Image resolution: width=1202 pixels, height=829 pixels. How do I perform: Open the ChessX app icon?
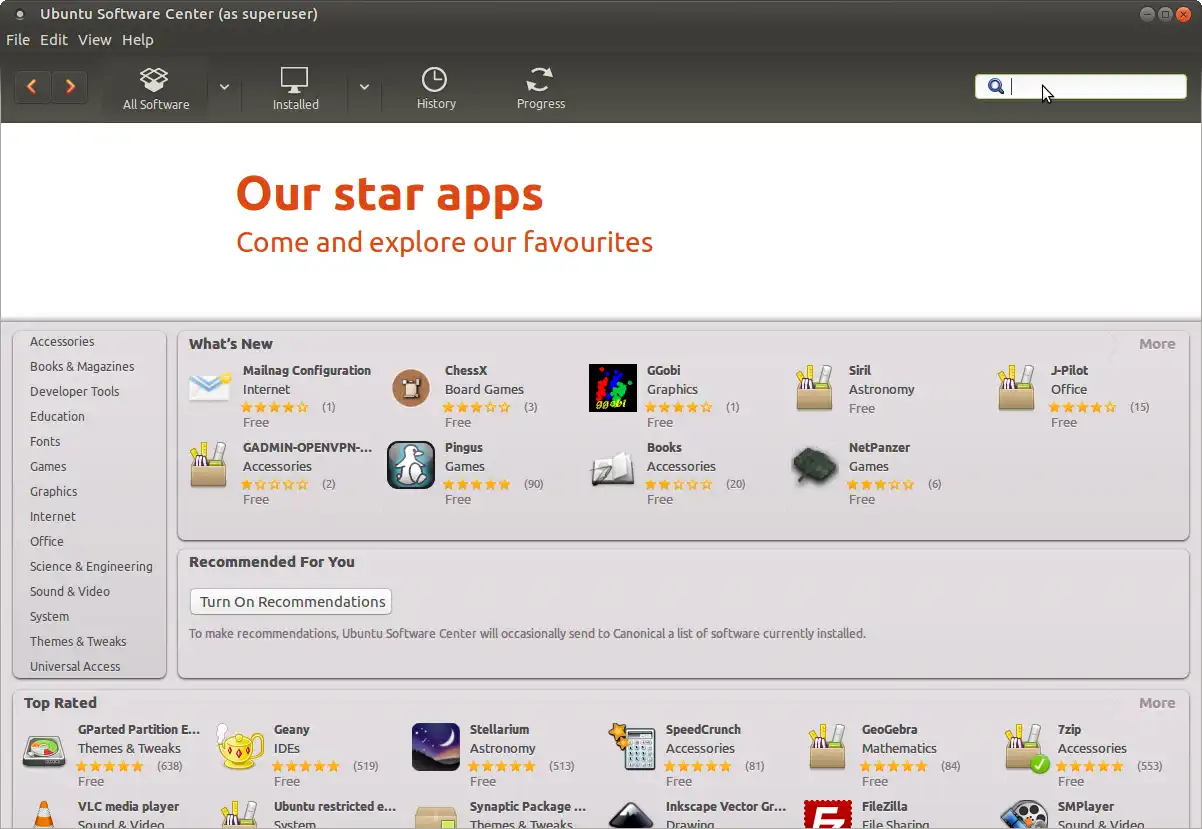[x=411, y=388]
